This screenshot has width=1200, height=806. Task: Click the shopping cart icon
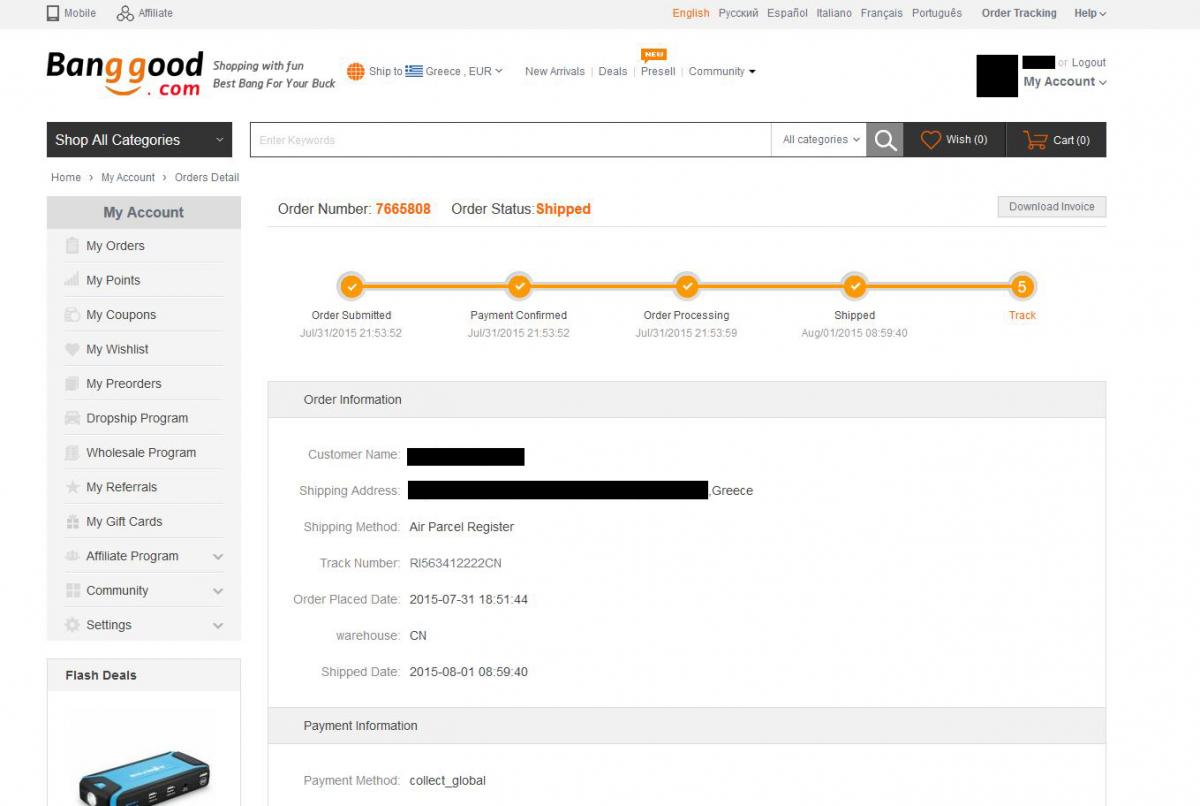point(1035,140)
